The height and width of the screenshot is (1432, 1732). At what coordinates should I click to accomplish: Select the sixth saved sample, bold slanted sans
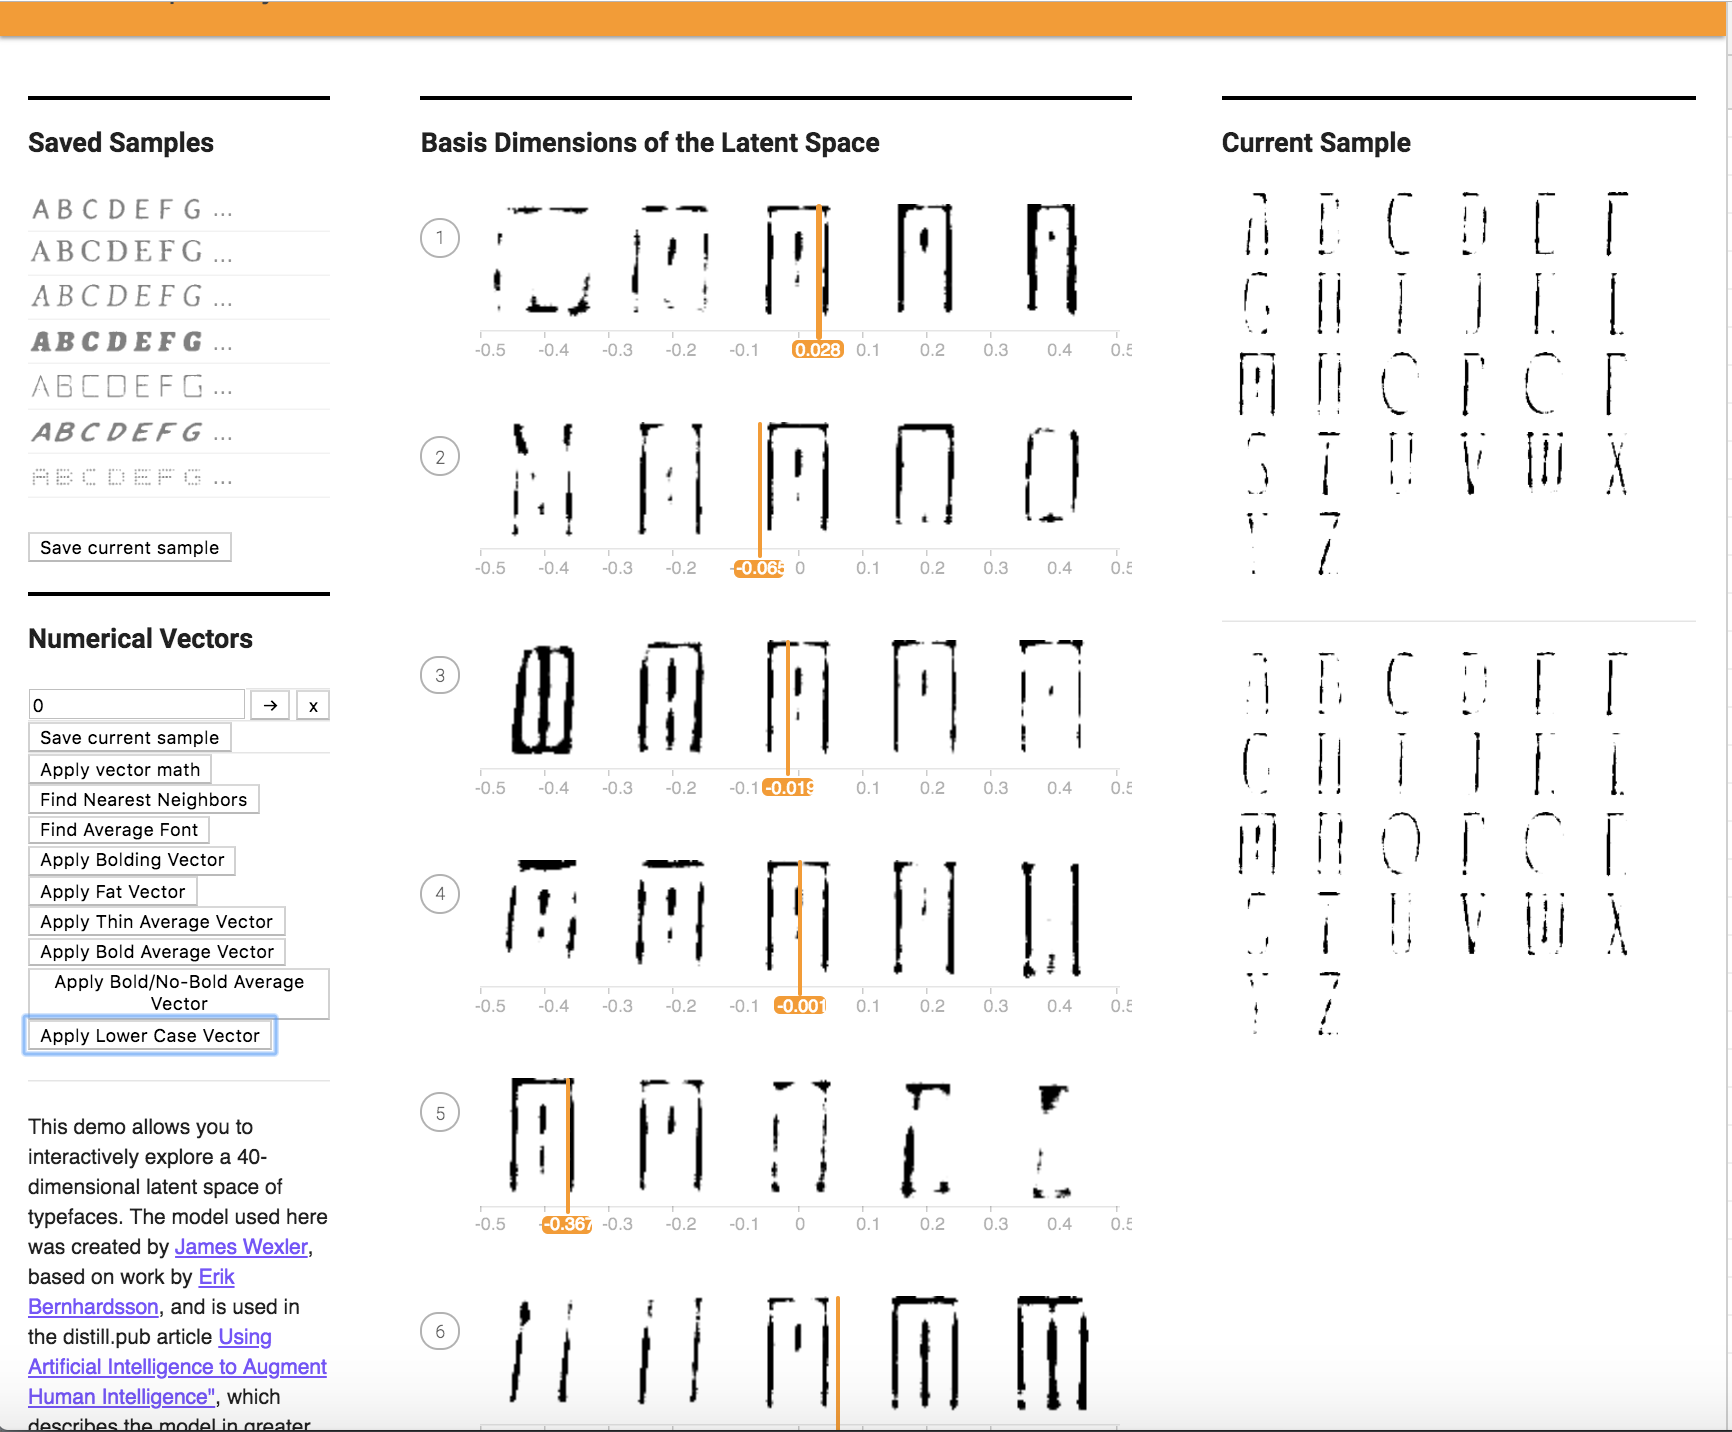coord(179,432)
